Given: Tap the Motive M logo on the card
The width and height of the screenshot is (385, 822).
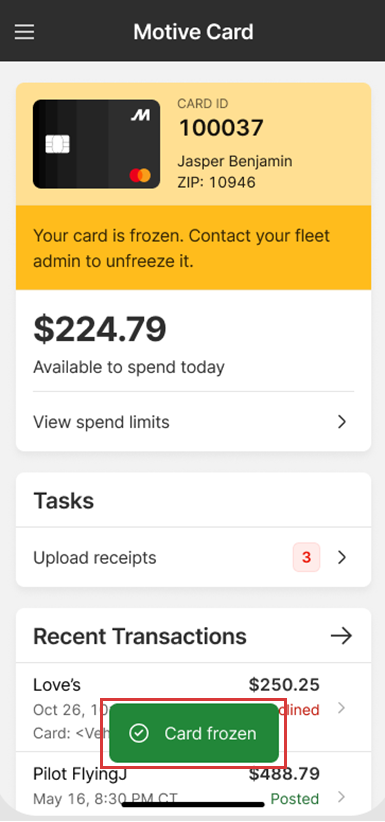Looking at the screenshot, I should point(140,115).
